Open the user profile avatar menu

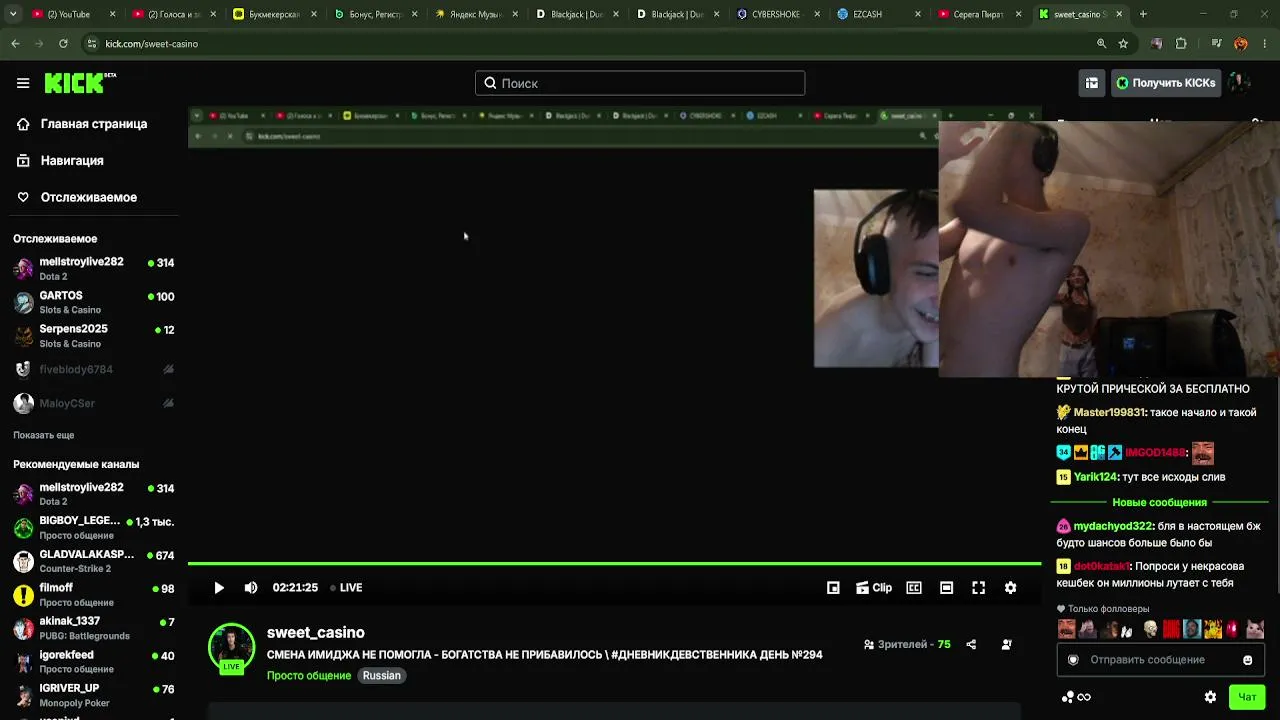pyautogui.click(x=1240, y=83)
